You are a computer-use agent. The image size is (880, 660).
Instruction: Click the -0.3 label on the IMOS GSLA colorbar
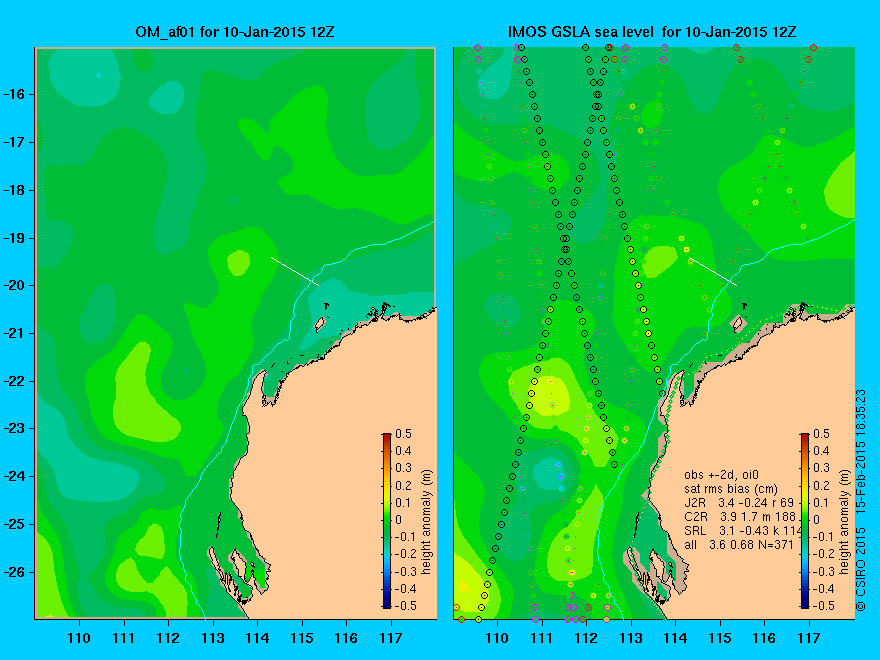[x=823, y=571]
